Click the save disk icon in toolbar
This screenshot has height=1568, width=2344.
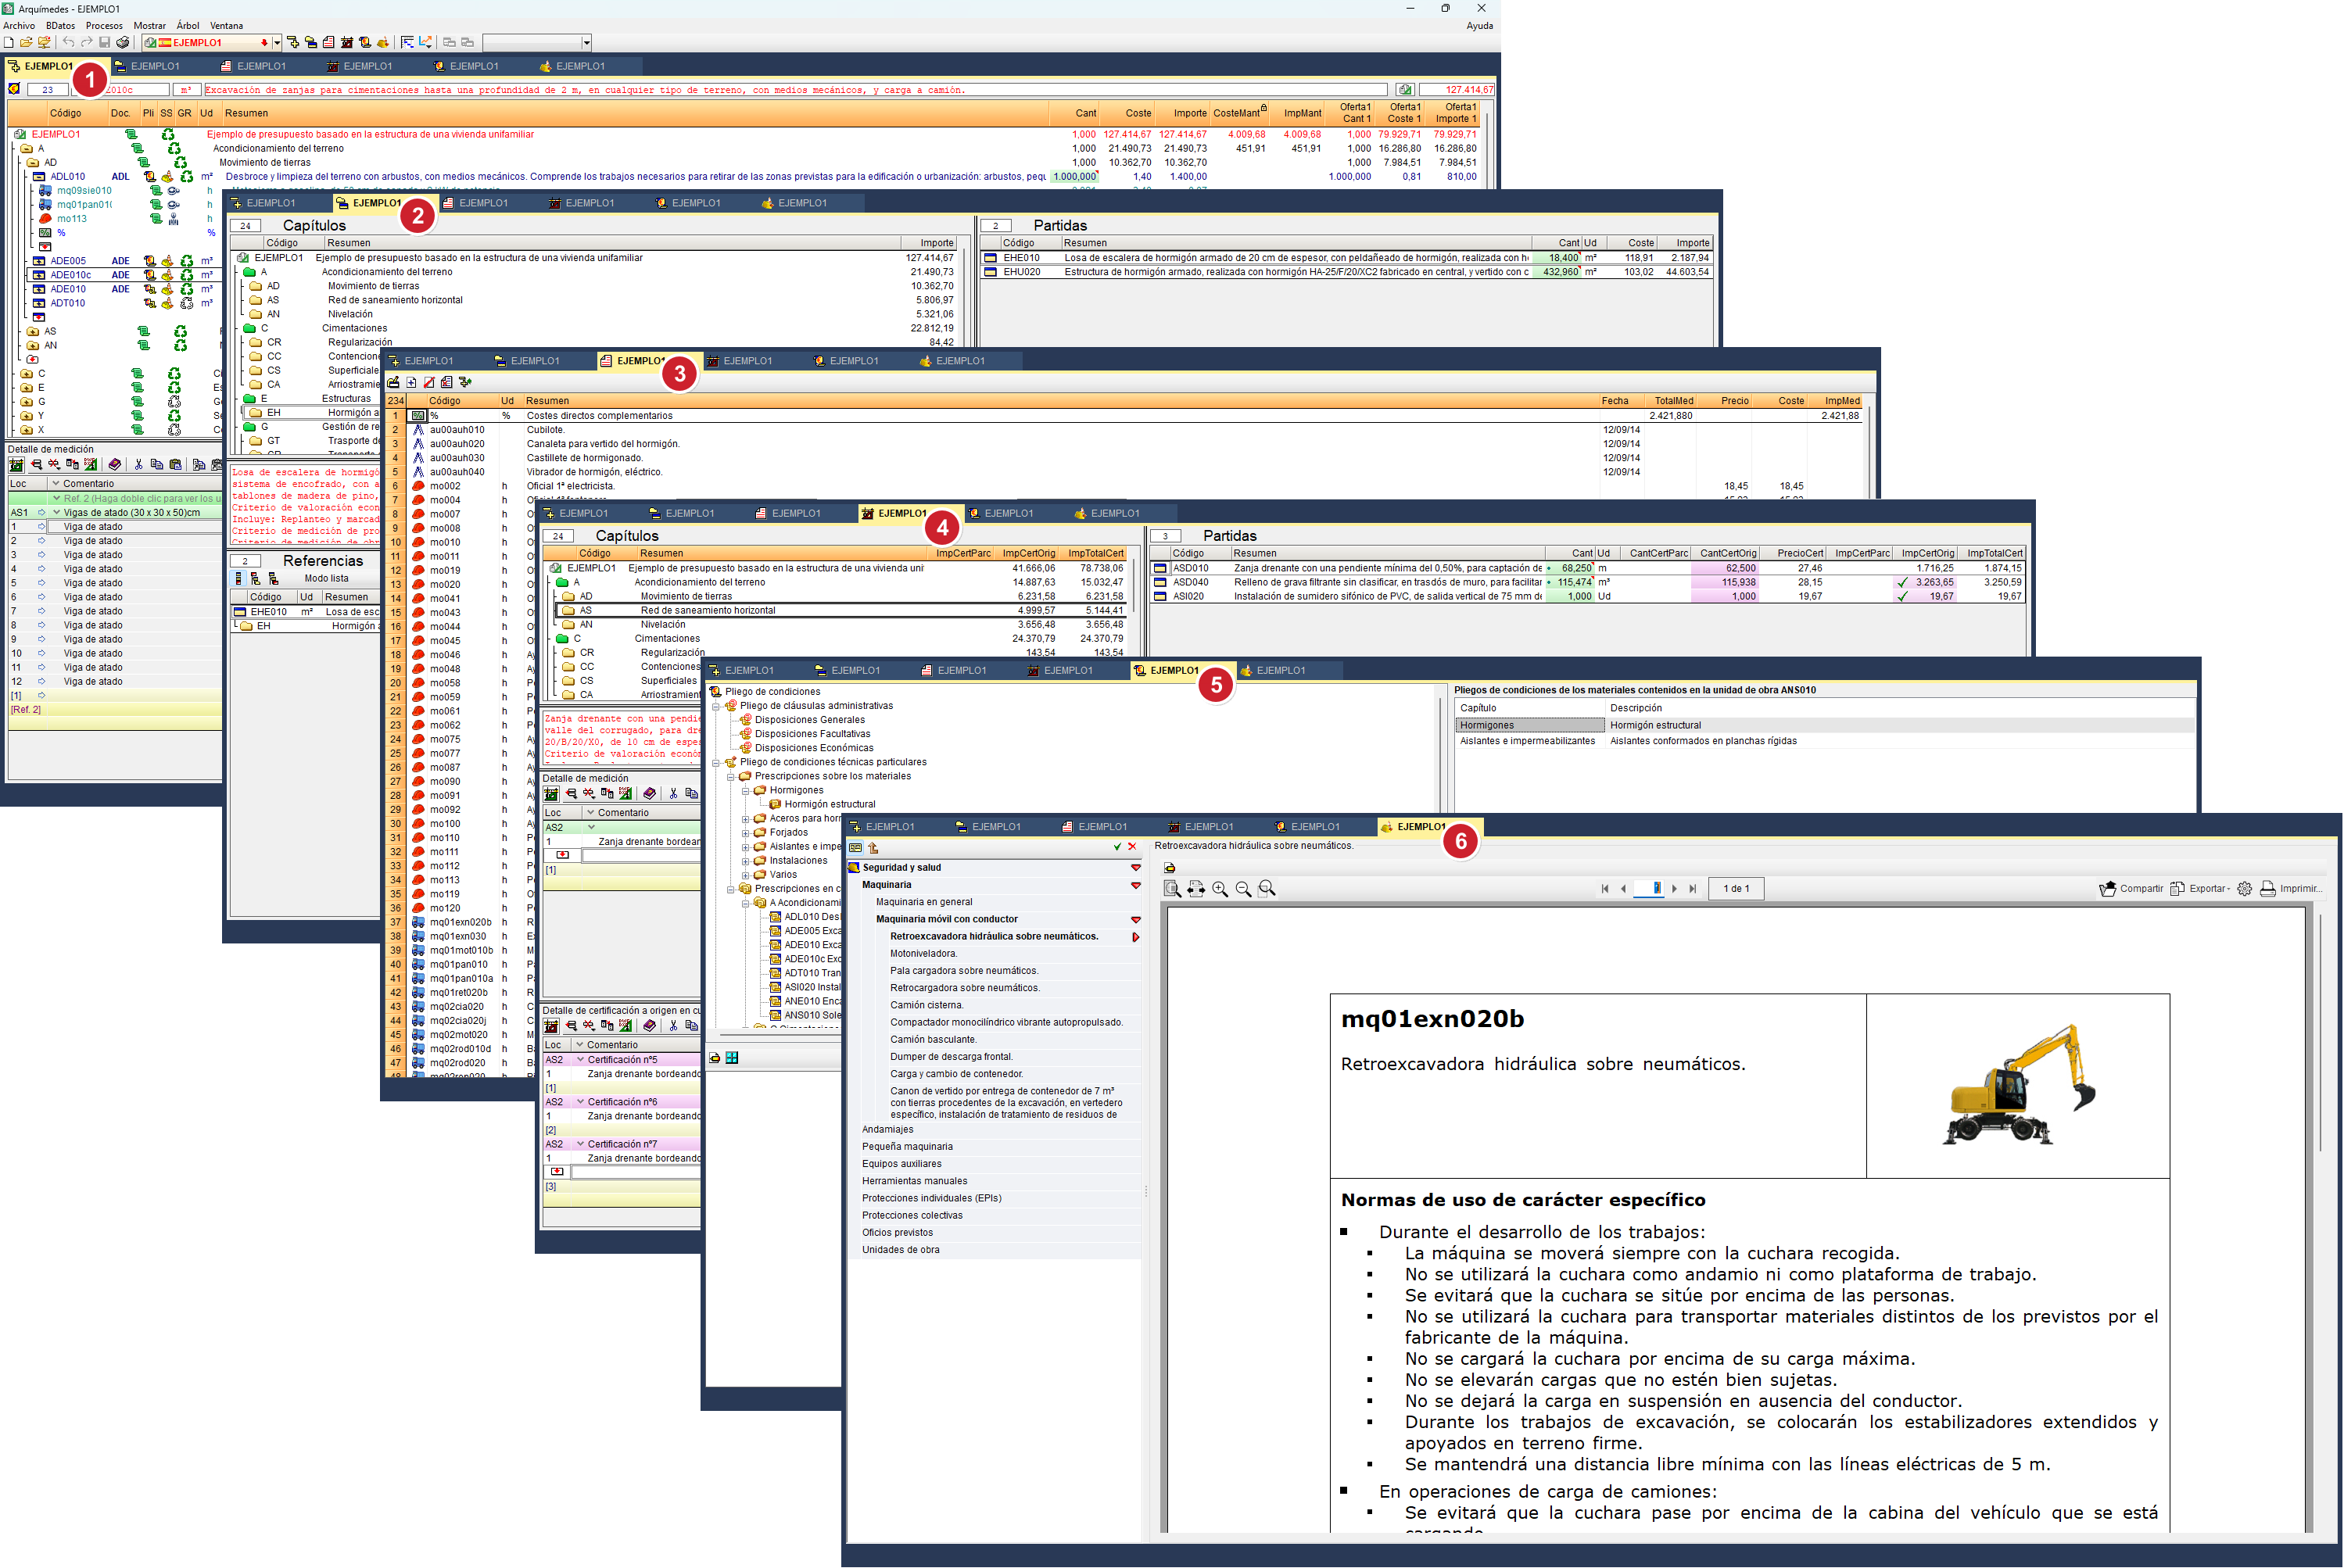(x=104, y=43)
